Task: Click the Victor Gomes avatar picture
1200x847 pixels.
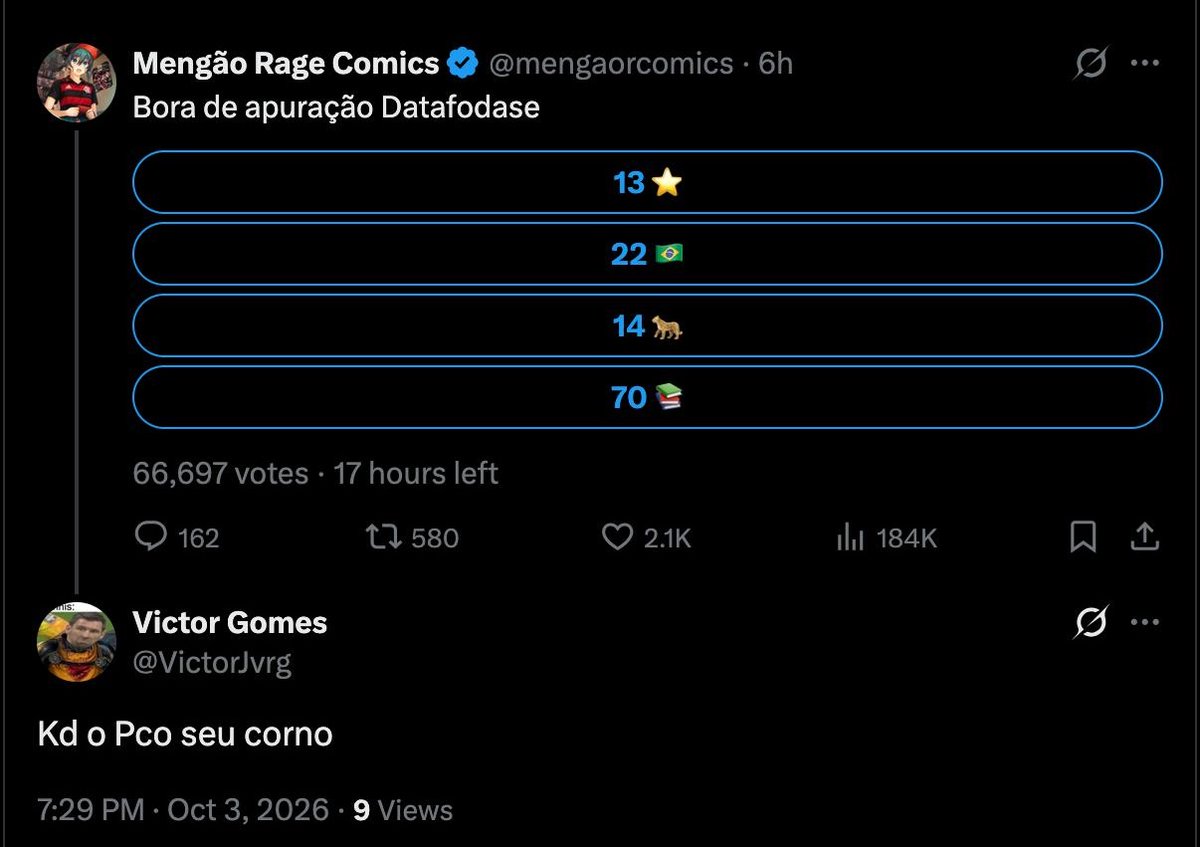Action: pyautogui.click(x=77, y=642)
